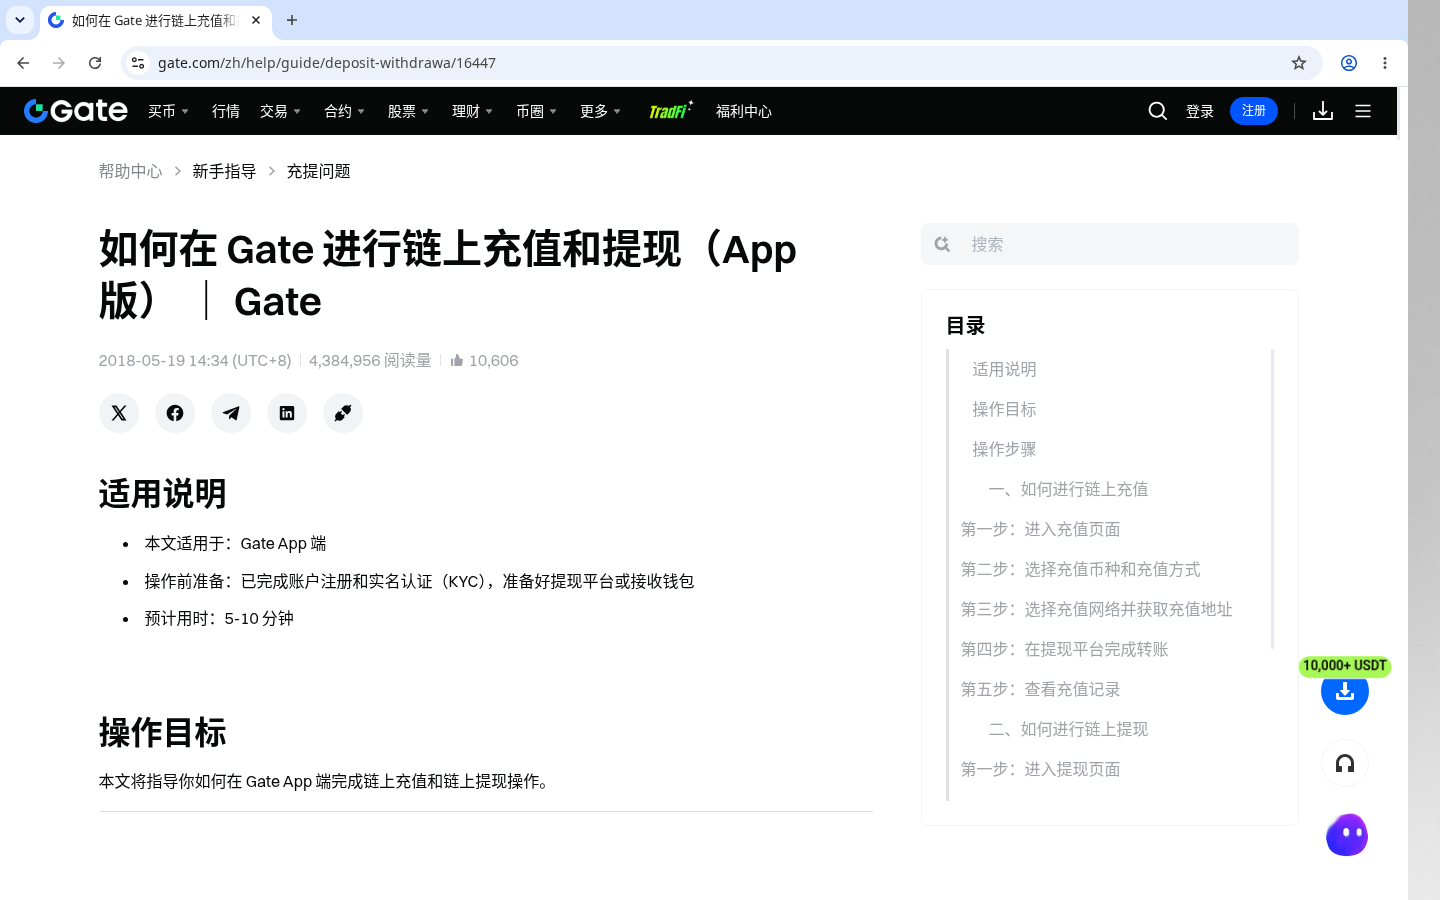Open Chrome three-dot menu
Viewport: 1440px width, 900px height.
click(1385, 63)
